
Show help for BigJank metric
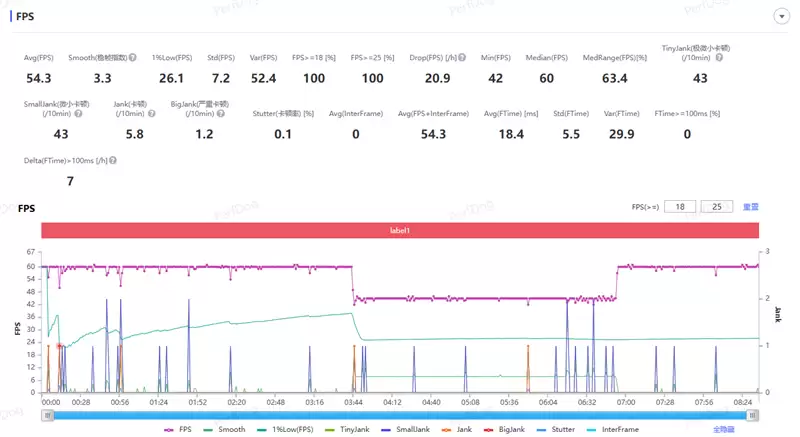[221, 114]
